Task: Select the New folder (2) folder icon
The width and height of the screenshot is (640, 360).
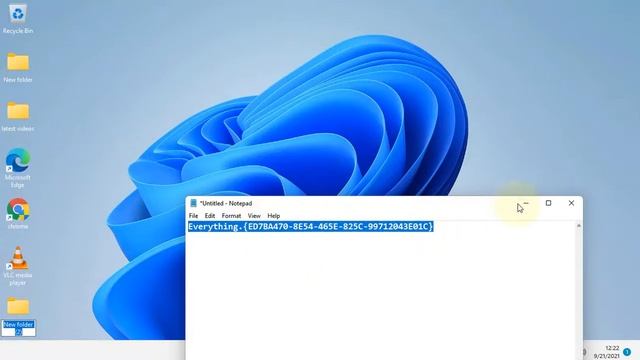Action: coord(18,306)
